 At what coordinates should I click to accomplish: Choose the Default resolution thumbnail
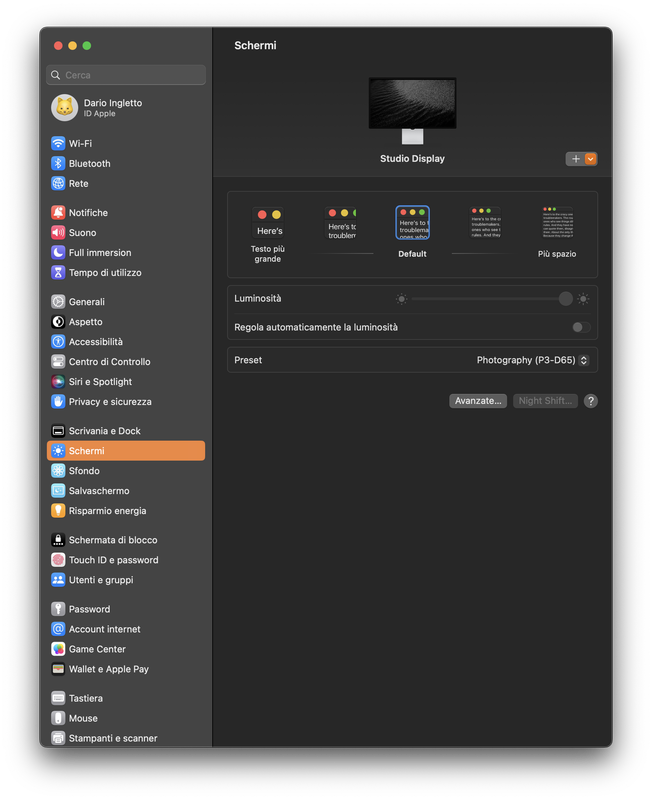pyautogui.click(x=413, y=223)
